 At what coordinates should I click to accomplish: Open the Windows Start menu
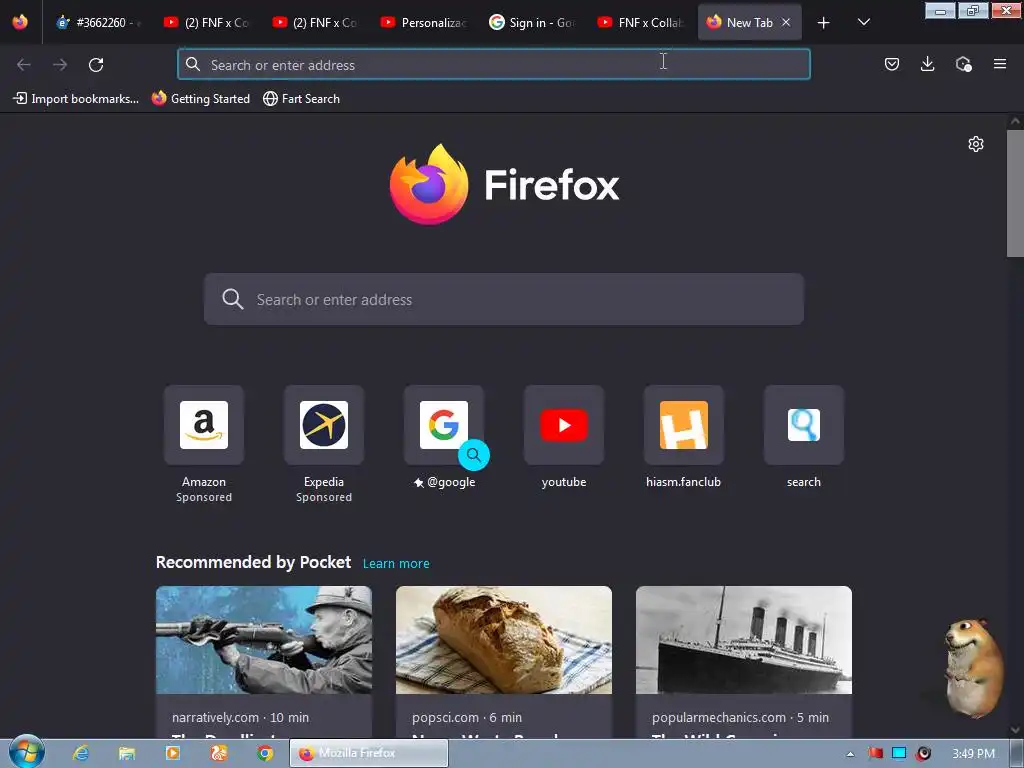[x=26, y=752]
